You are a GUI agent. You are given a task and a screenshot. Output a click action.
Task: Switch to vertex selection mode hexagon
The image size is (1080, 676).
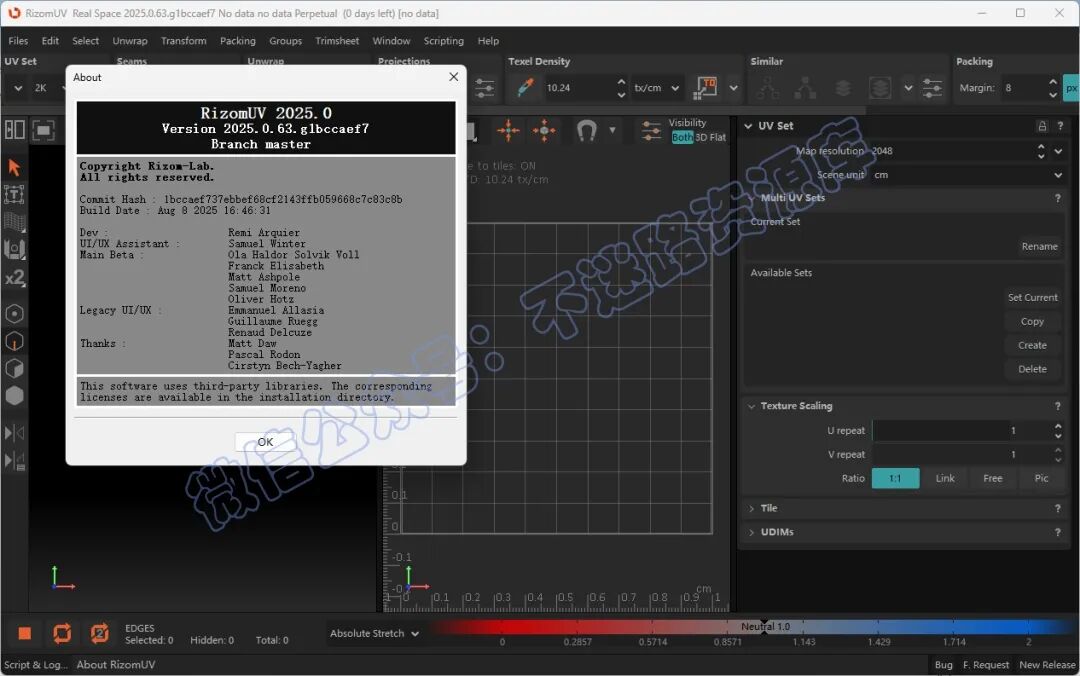tap(14, 314)
